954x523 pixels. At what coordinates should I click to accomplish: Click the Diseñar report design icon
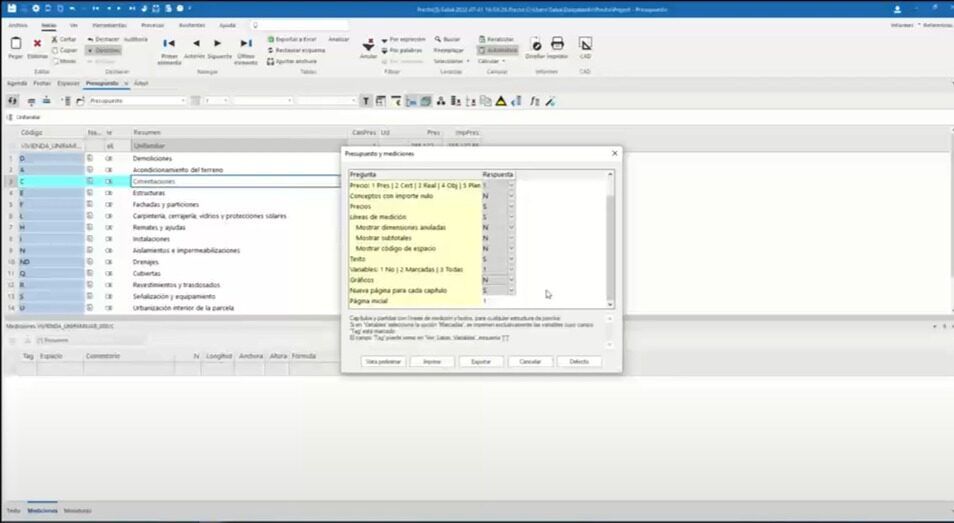point(536,44)
